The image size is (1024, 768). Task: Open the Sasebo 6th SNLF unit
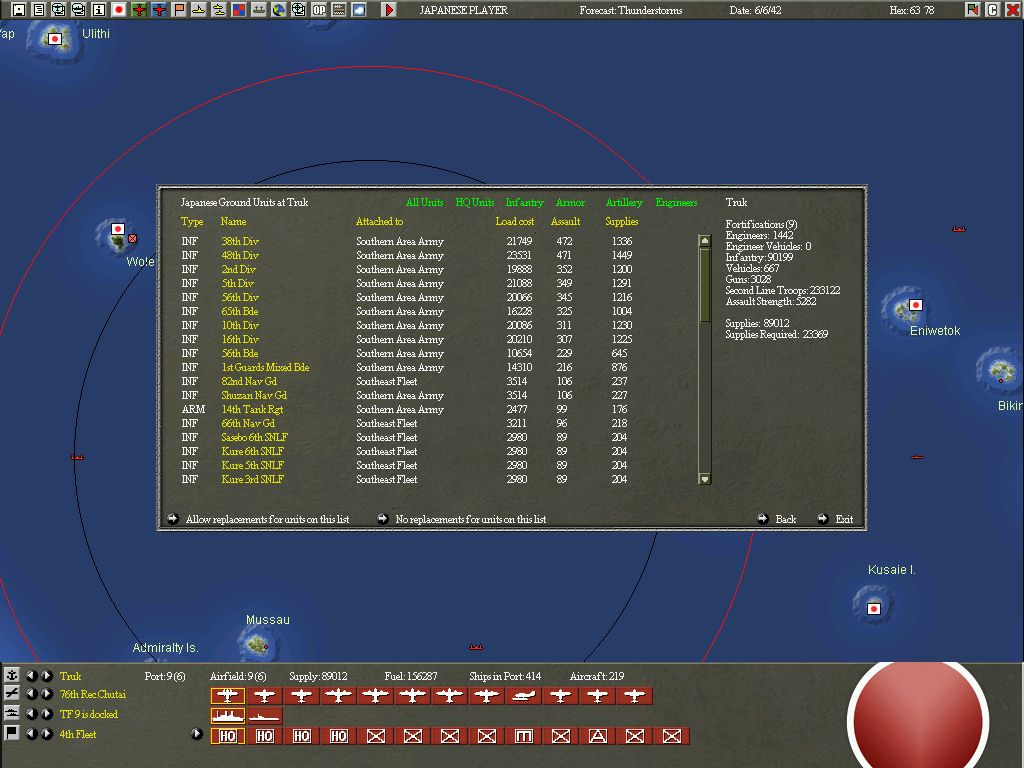tap(254, 437)
